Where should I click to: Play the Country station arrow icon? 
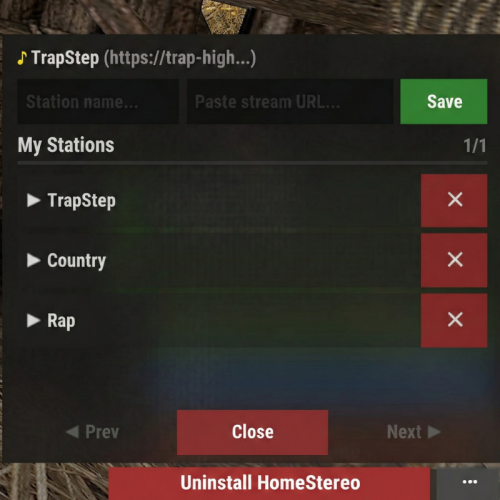click(33, 260)
